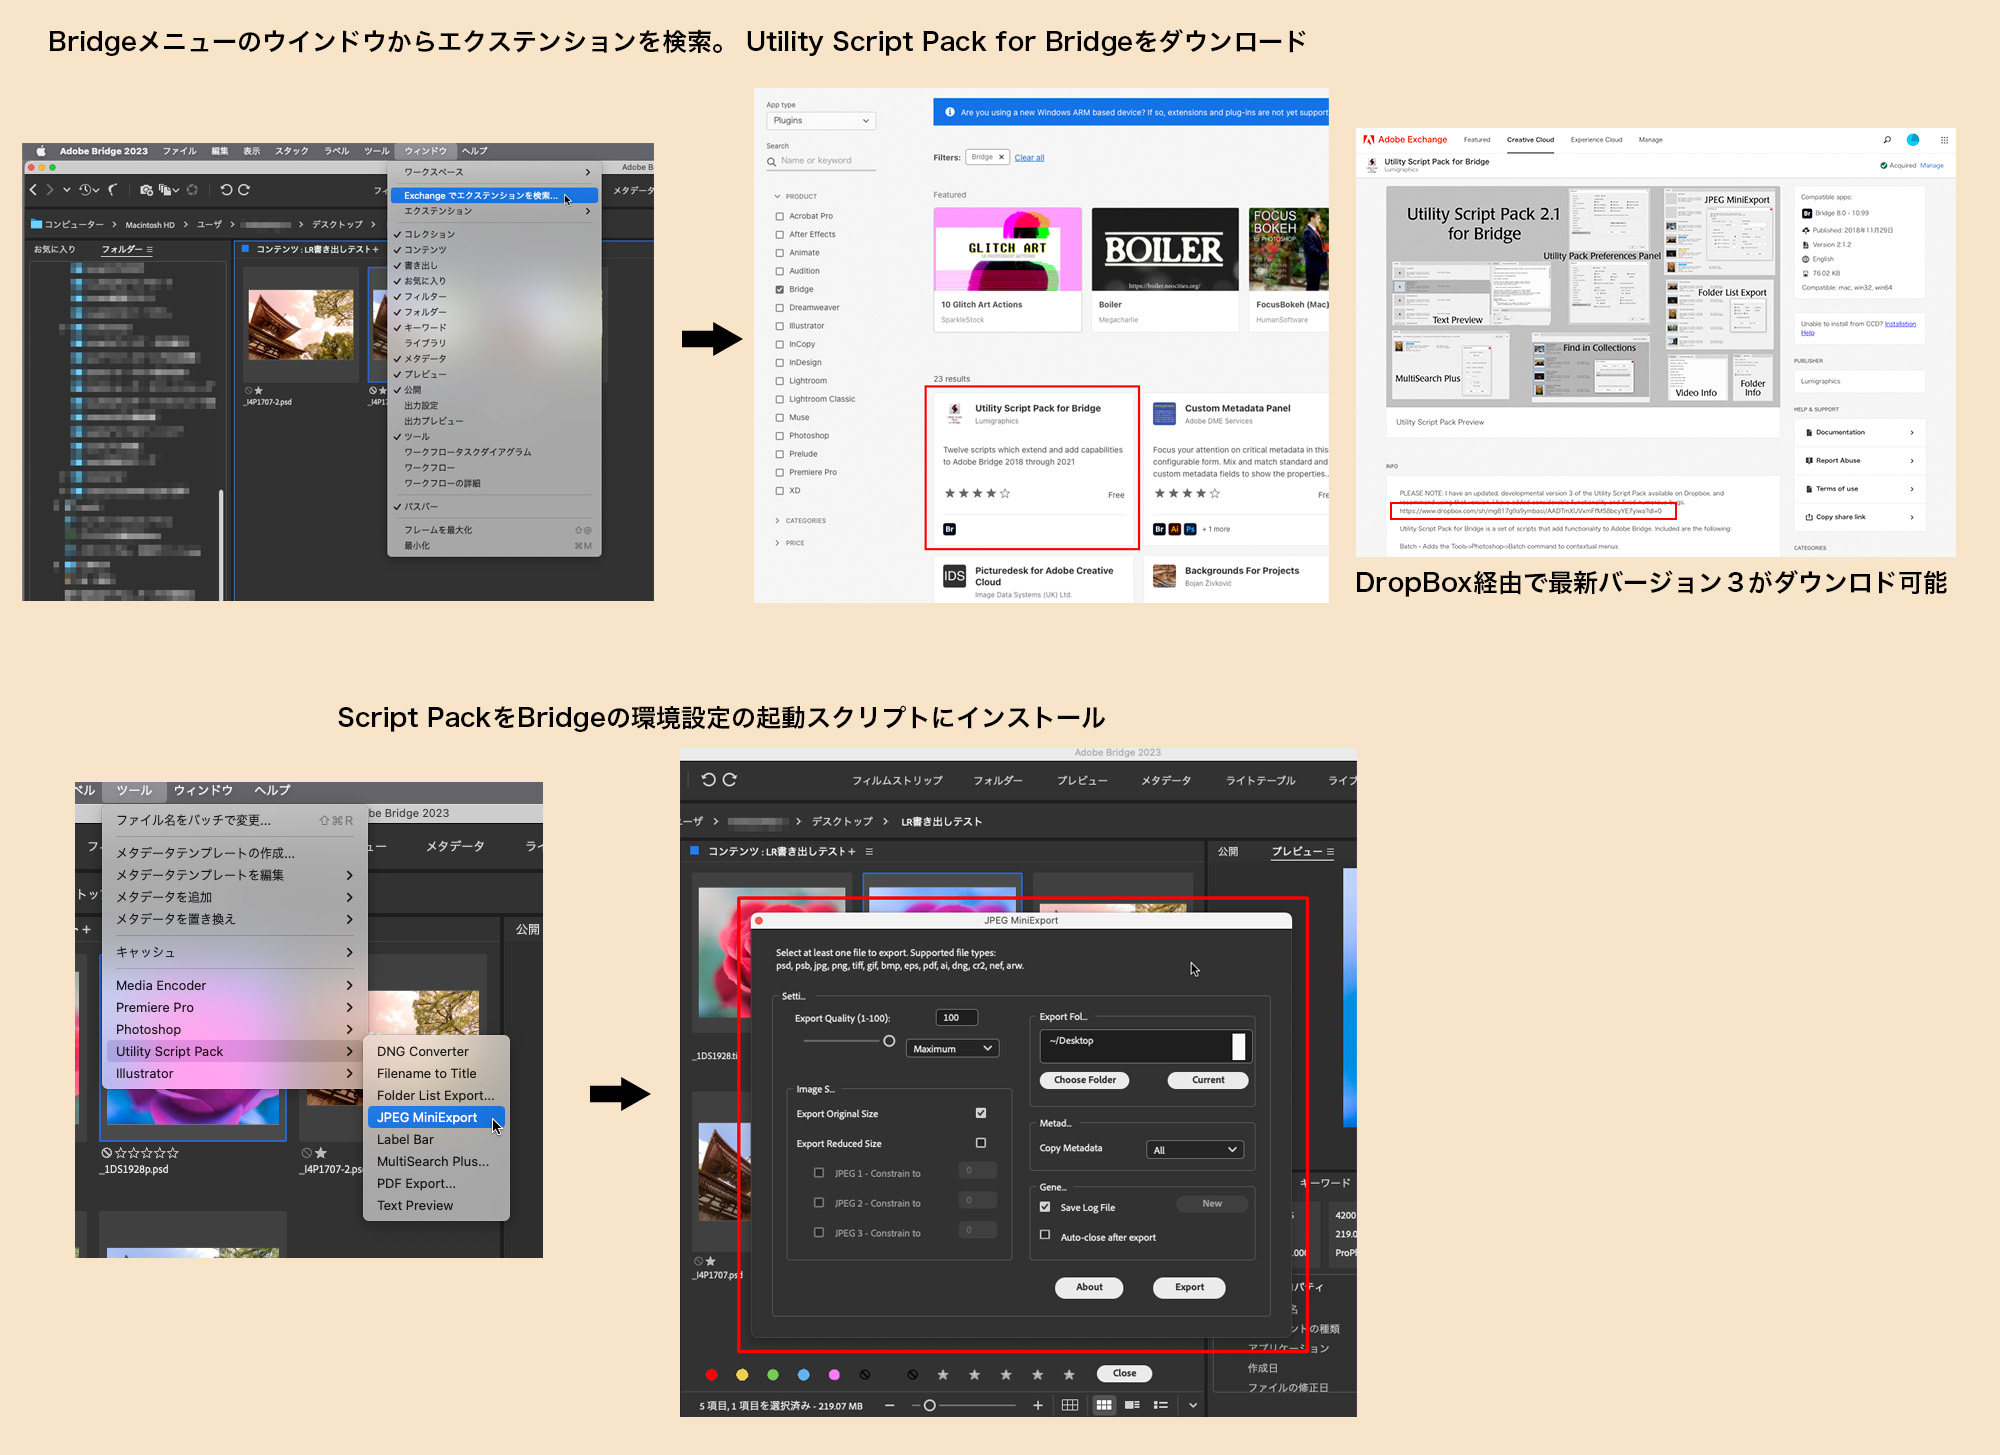The width and height of the screenshot is (2000, 1455).
Task: Apply a five-star rating in the filter bar
Action: [1068, 1374]
